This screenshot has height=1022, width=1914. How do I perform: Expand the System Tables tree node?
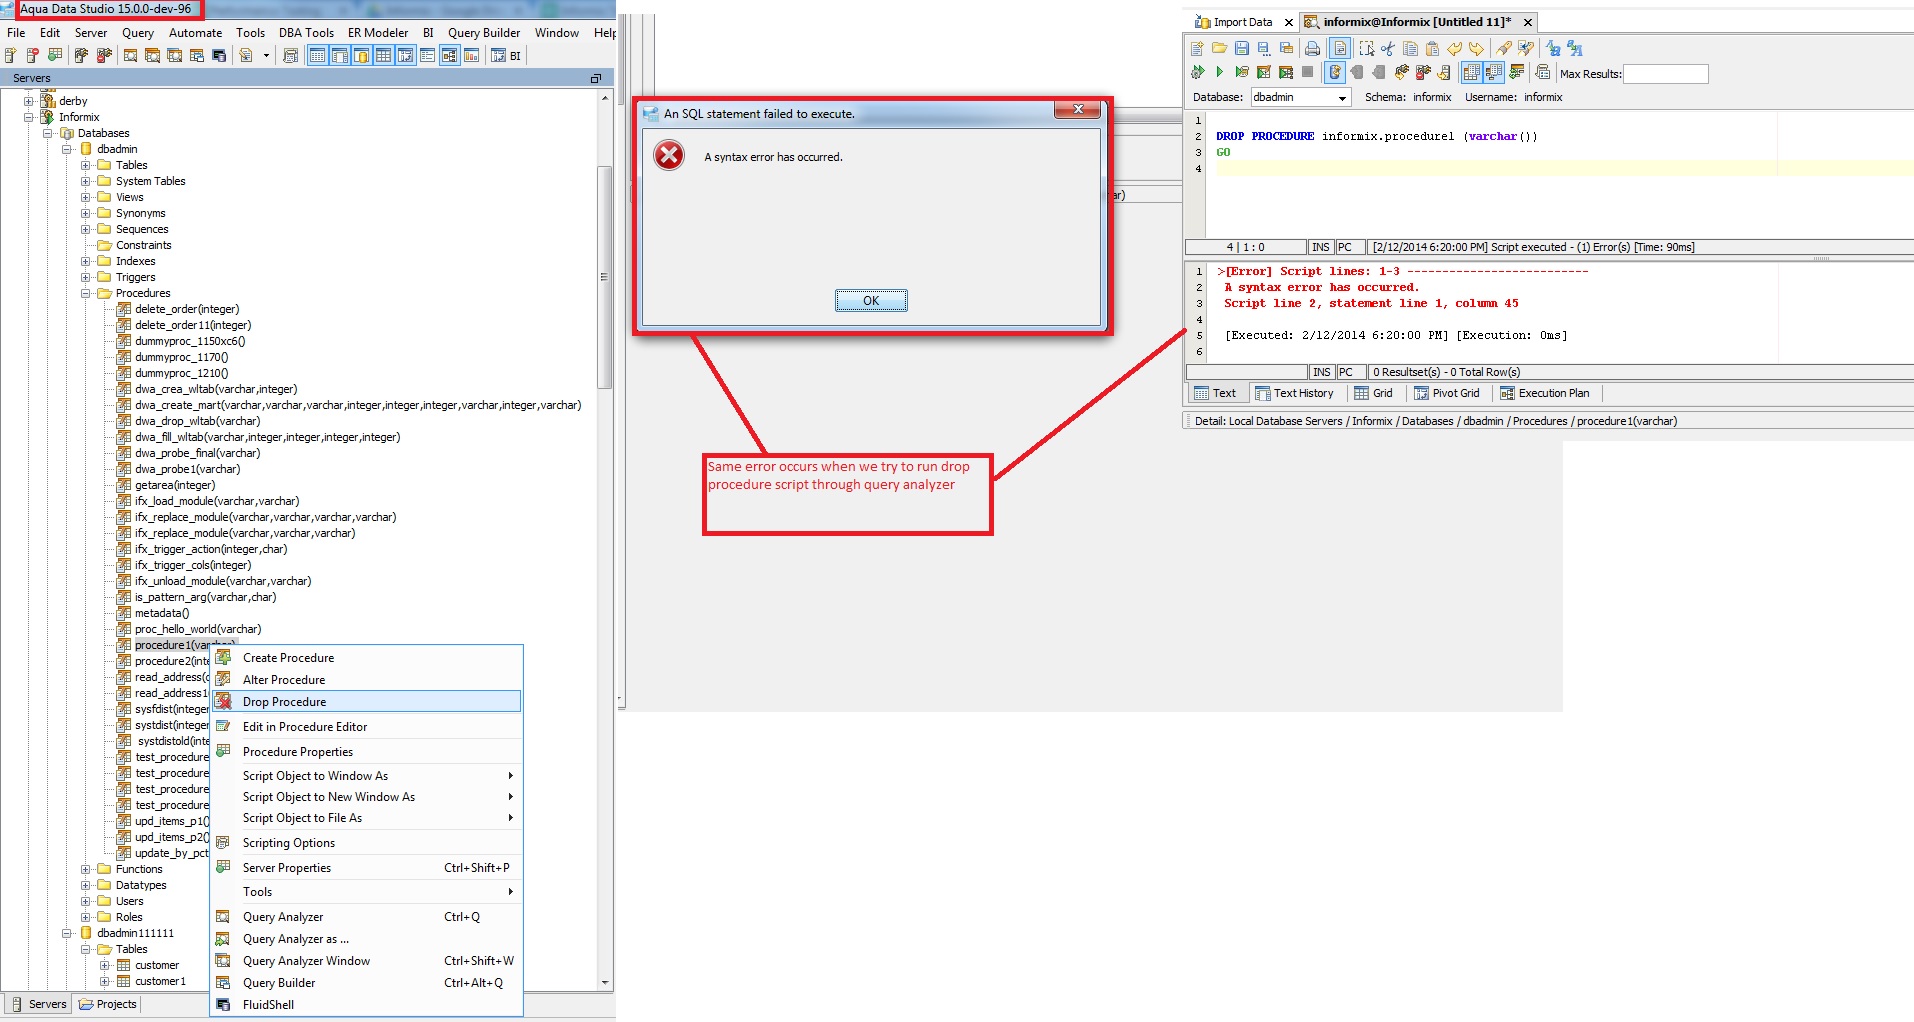86,181
